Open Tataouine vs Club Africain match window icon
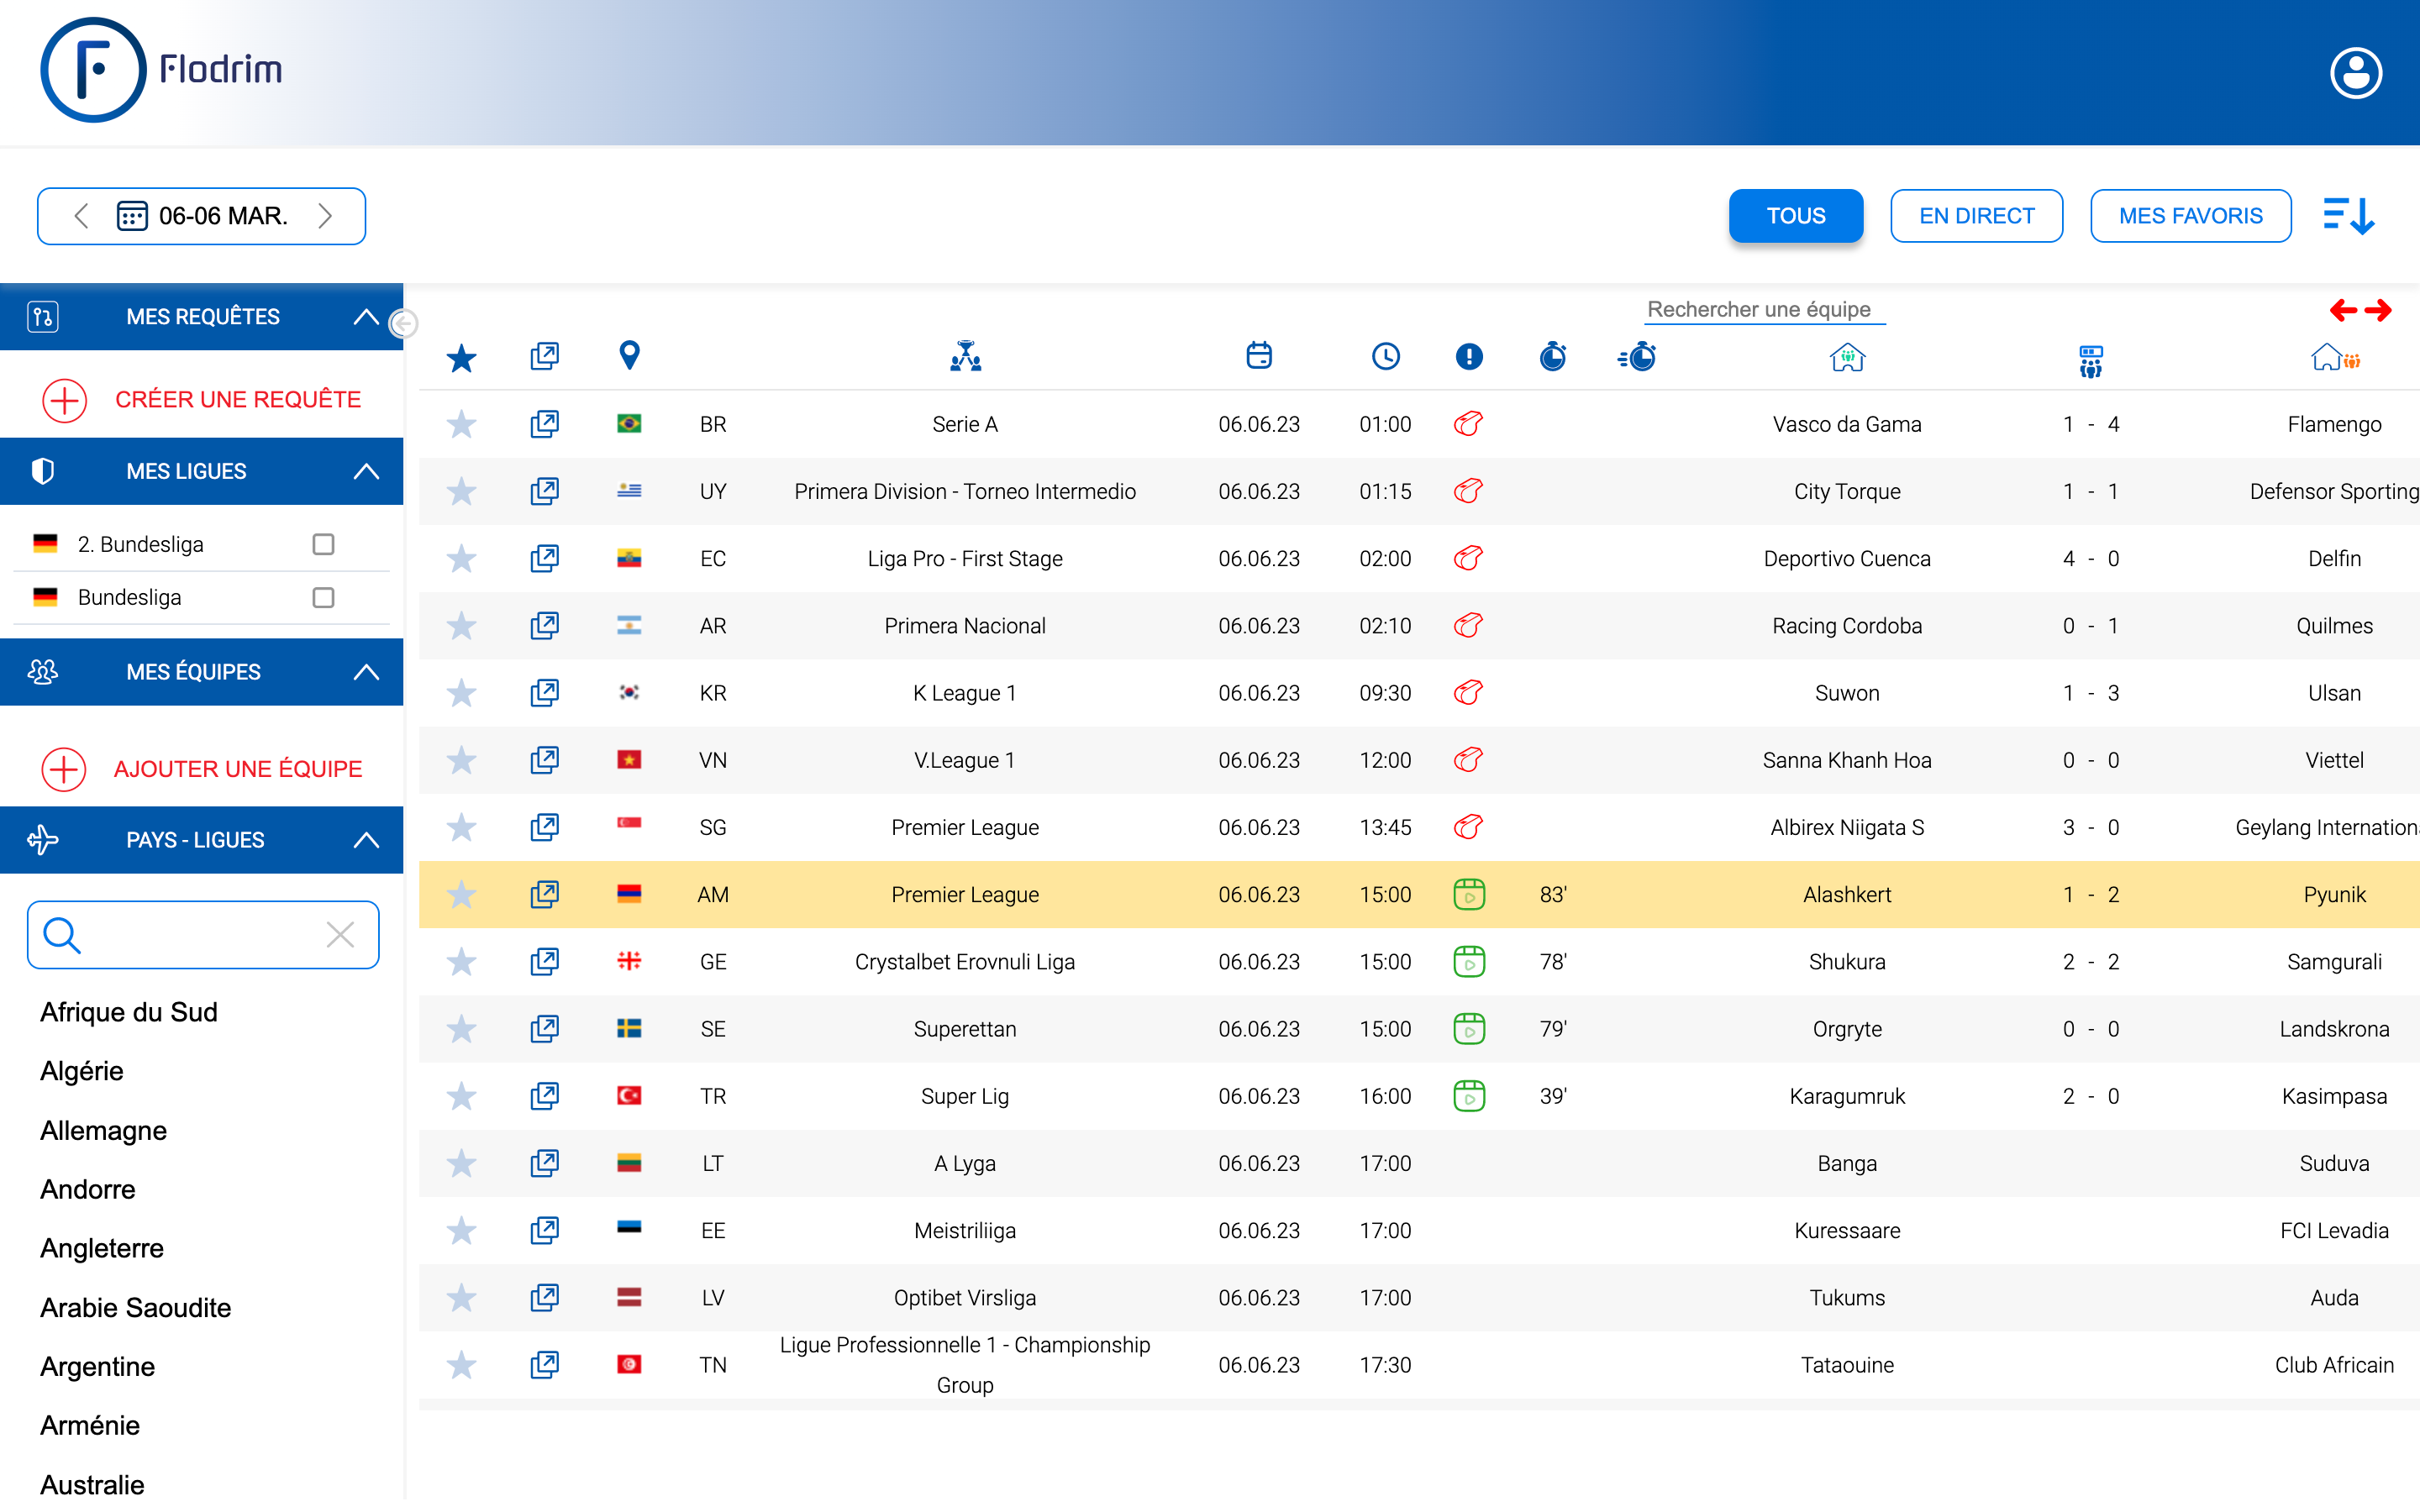This screenshot has width=2420, height=1512. 544,1364
